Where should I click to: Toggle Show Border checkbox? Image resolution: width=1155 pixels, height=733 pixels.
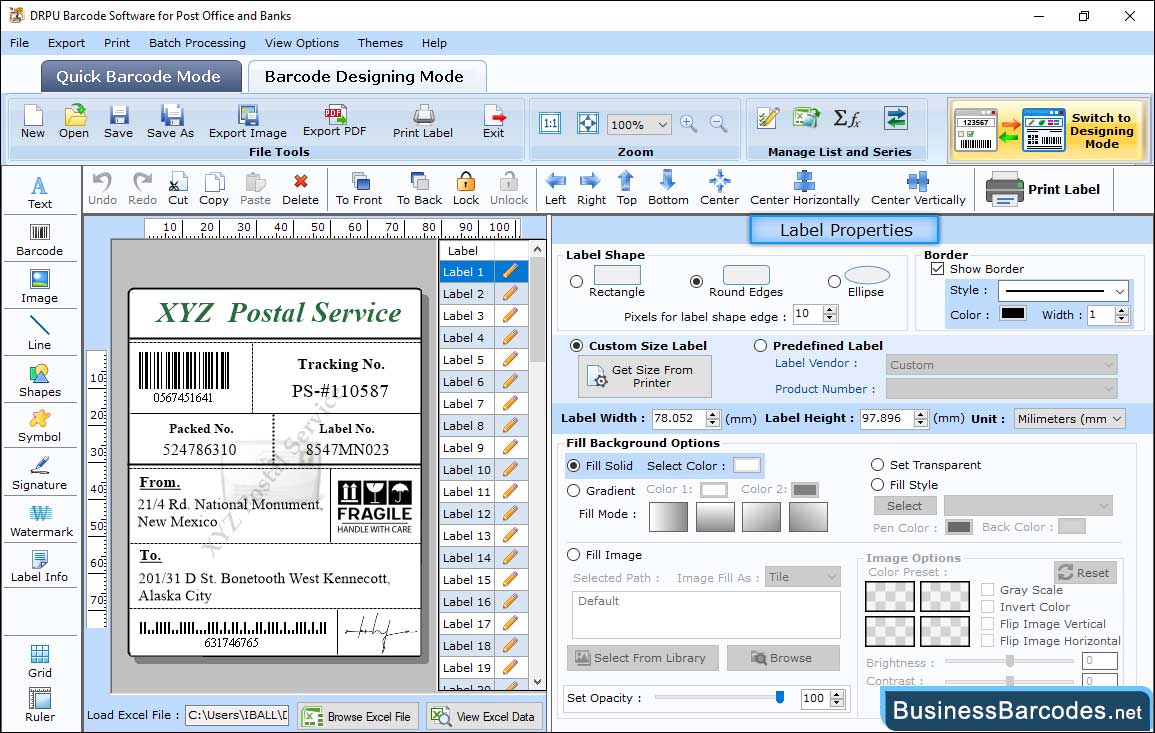[x=937, y=269]
